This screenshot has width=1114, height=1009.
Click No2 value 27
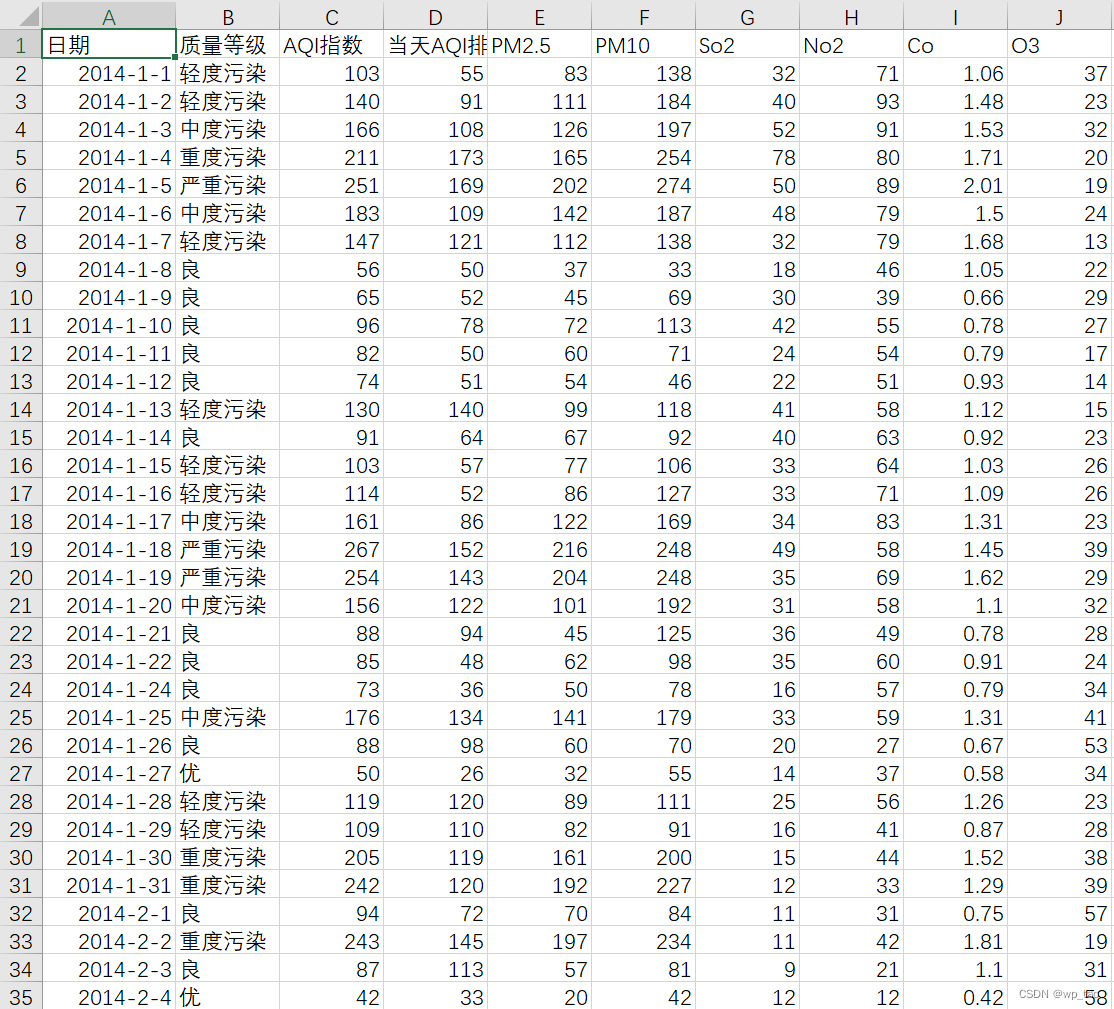click(851, 745)
